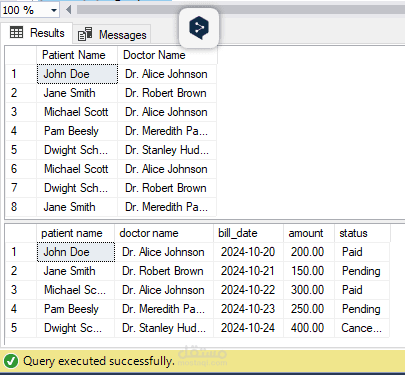405x375 pixels.
Task: Click the bill_date column header
Action: click(x=249, y=233)
